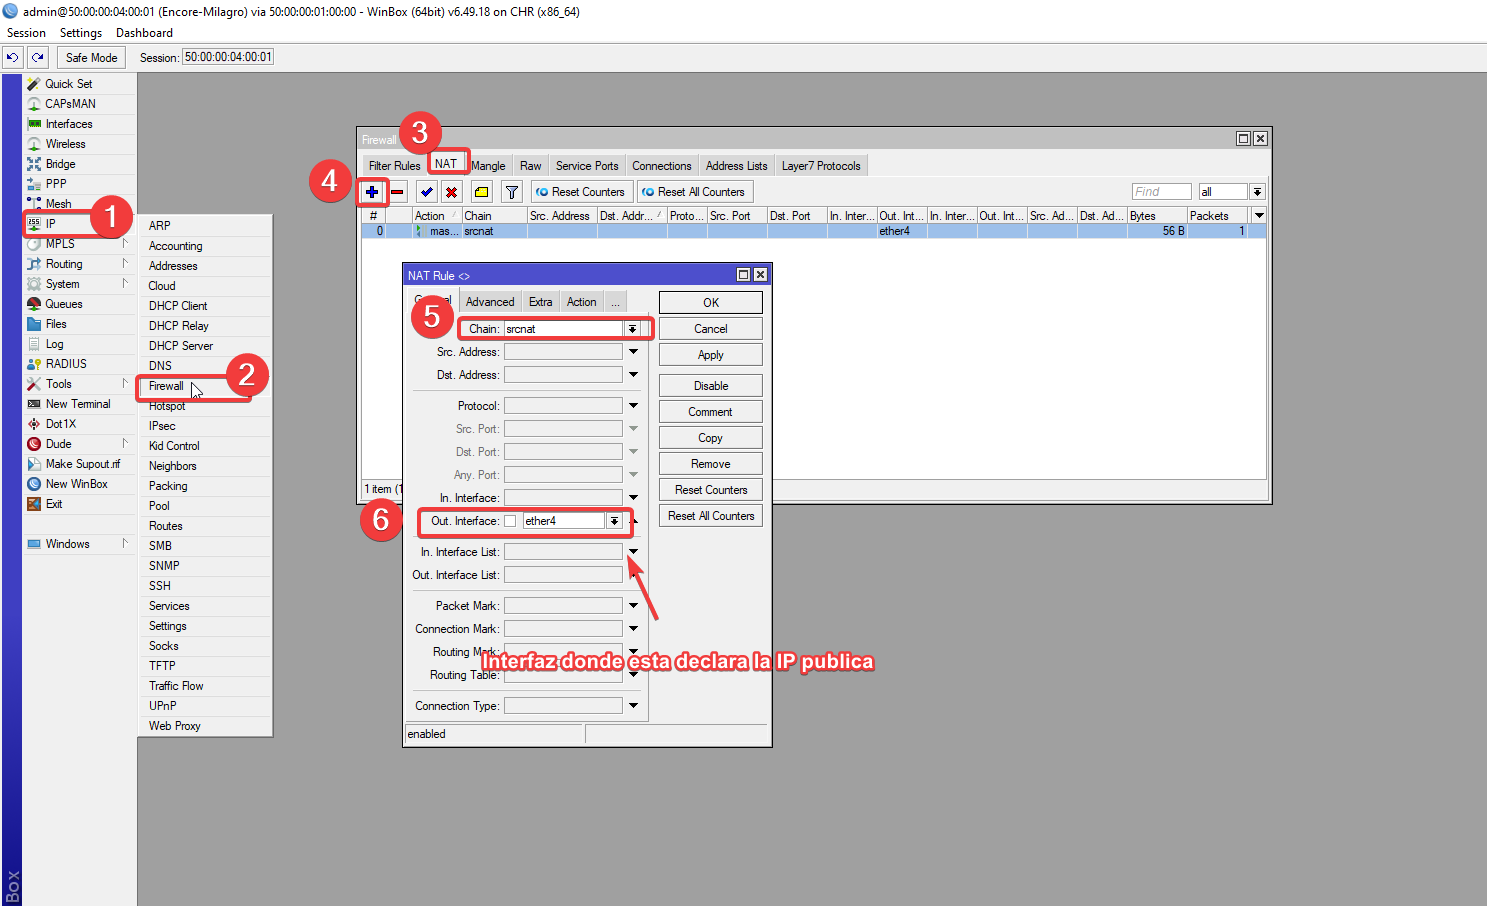Toggle the Safe Mode button
Viewport: 1487px width, 906px height.
[91, 57]
